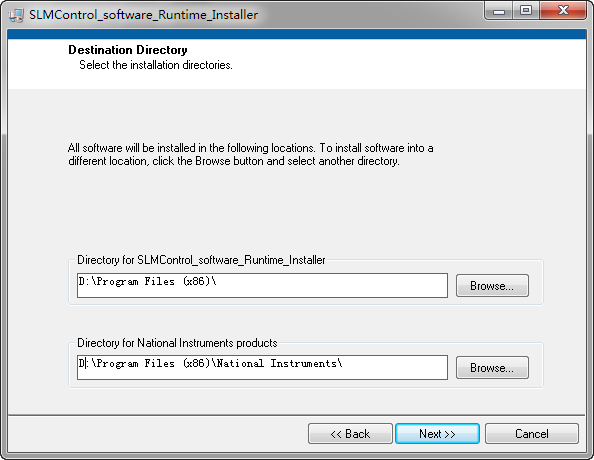Place cursor after 'National Instruments\' in path
The image size is (594, 460).
(x=343, y=364)
